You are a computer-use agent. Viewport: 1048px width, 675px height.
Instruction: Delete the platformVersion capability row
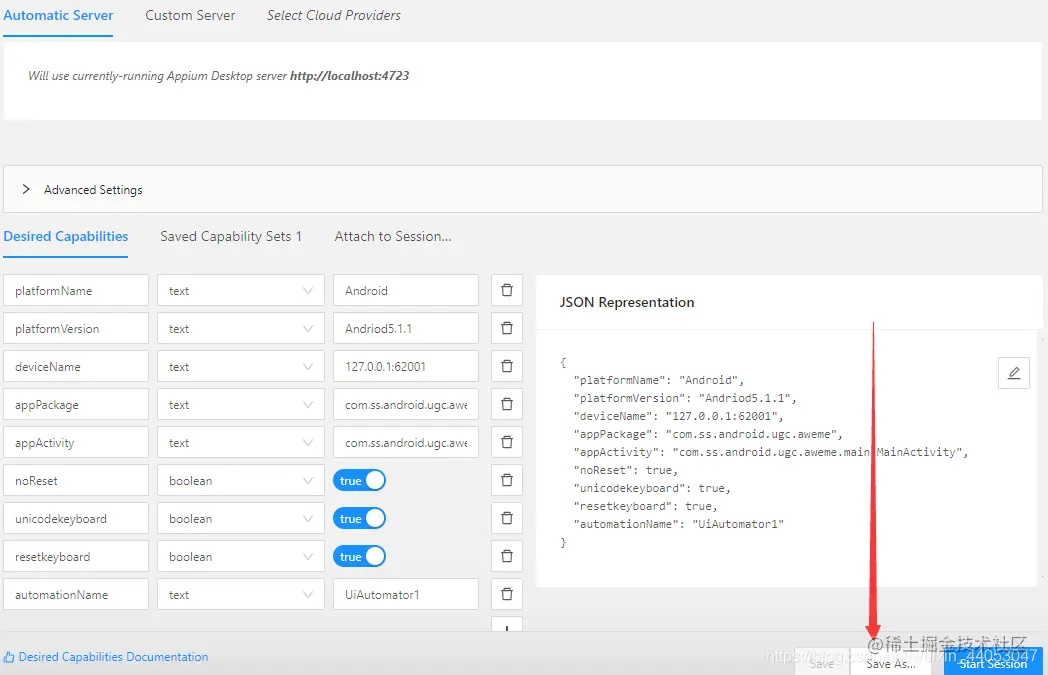point(507,328)
